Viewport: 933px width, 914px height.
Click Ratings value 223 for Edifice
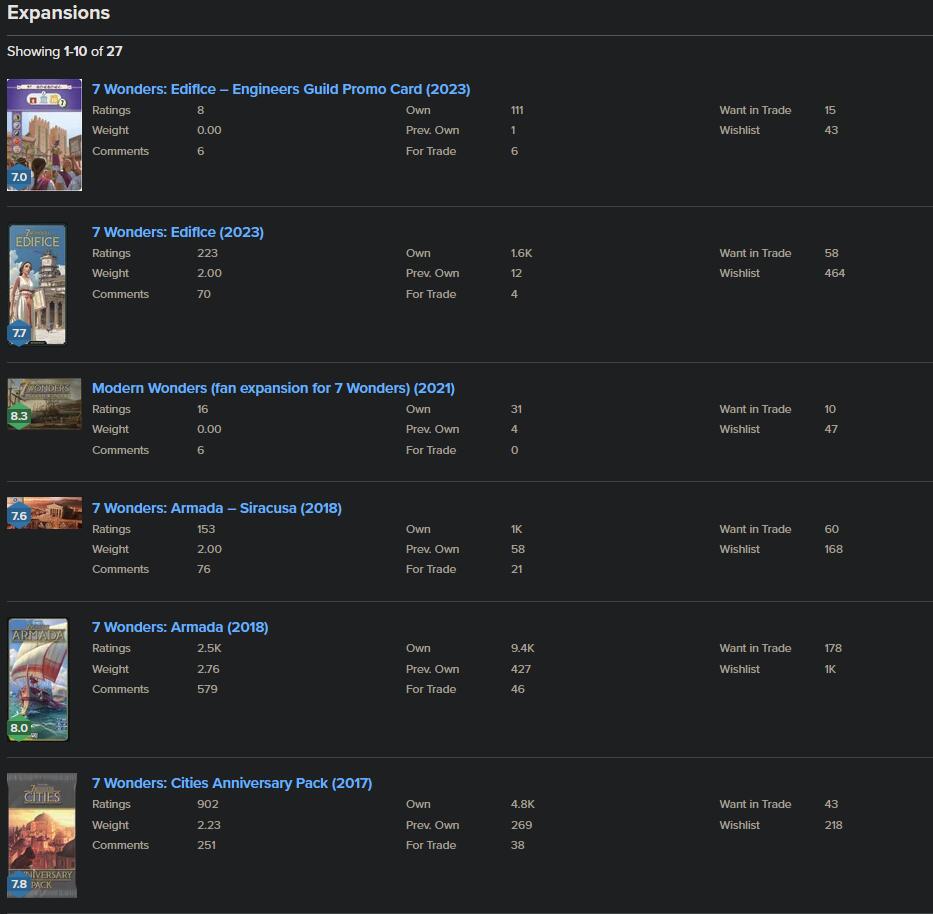[x=207, y=253]
